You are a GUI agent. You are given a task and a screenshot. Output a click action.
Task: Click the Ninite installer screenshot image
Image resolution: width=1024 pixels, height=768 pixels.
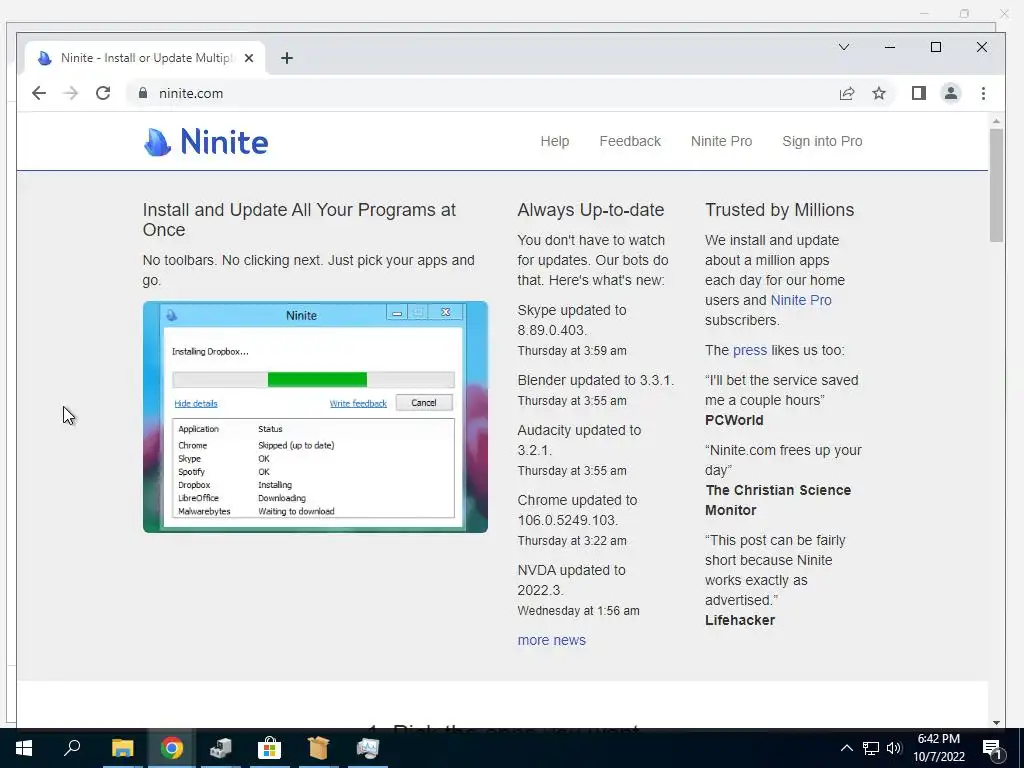315,417
